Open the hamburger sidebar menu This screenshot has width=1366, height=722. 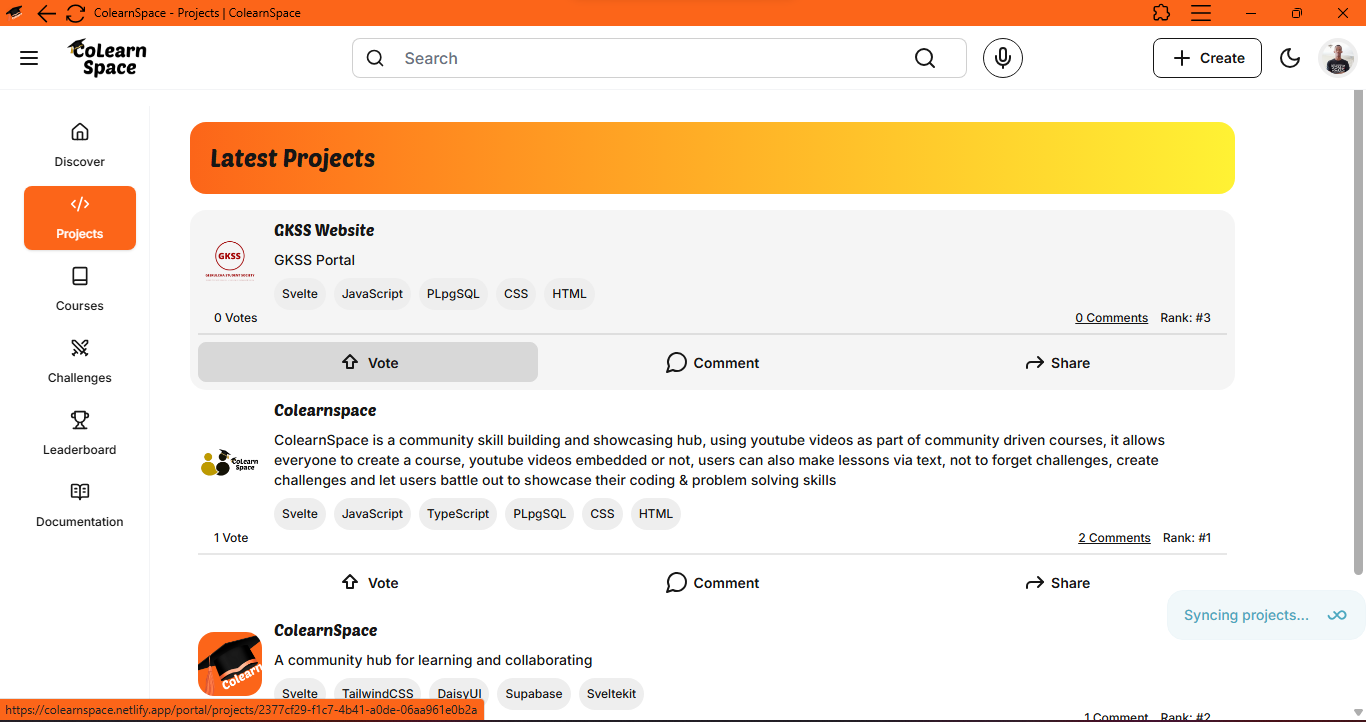click(29, 58)
